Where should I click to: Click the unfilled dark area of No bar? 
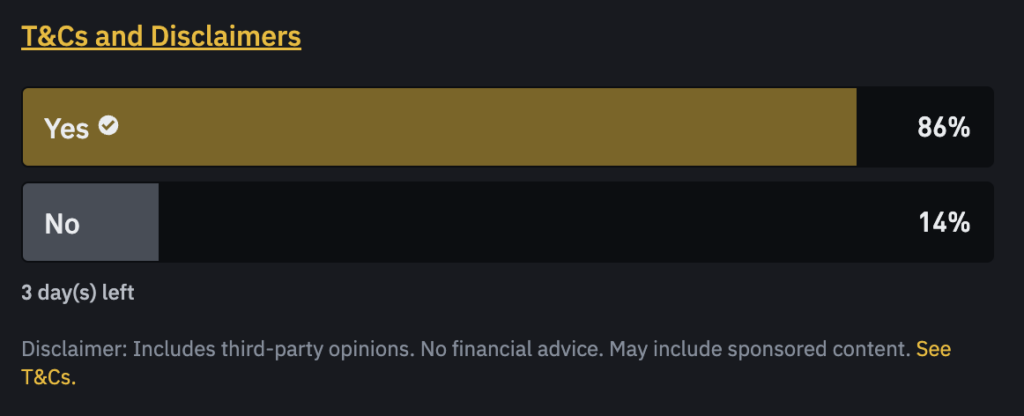[x=536, y=222]
